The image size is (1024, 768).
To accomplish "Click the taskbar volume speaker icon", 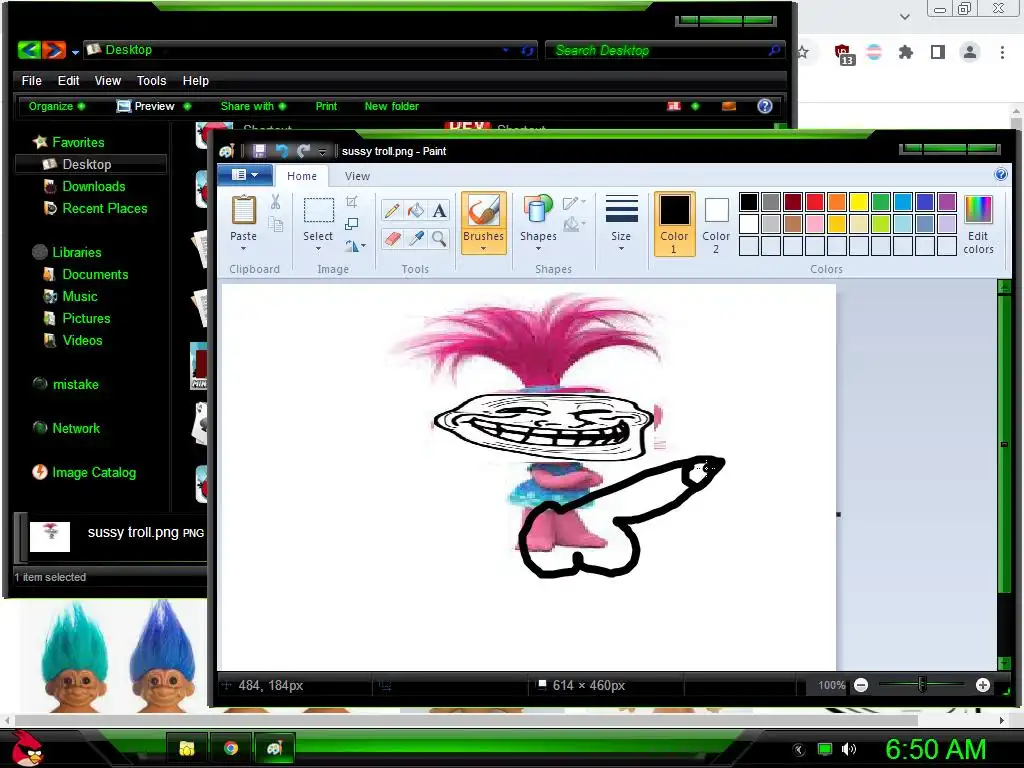I will point(848,749).
